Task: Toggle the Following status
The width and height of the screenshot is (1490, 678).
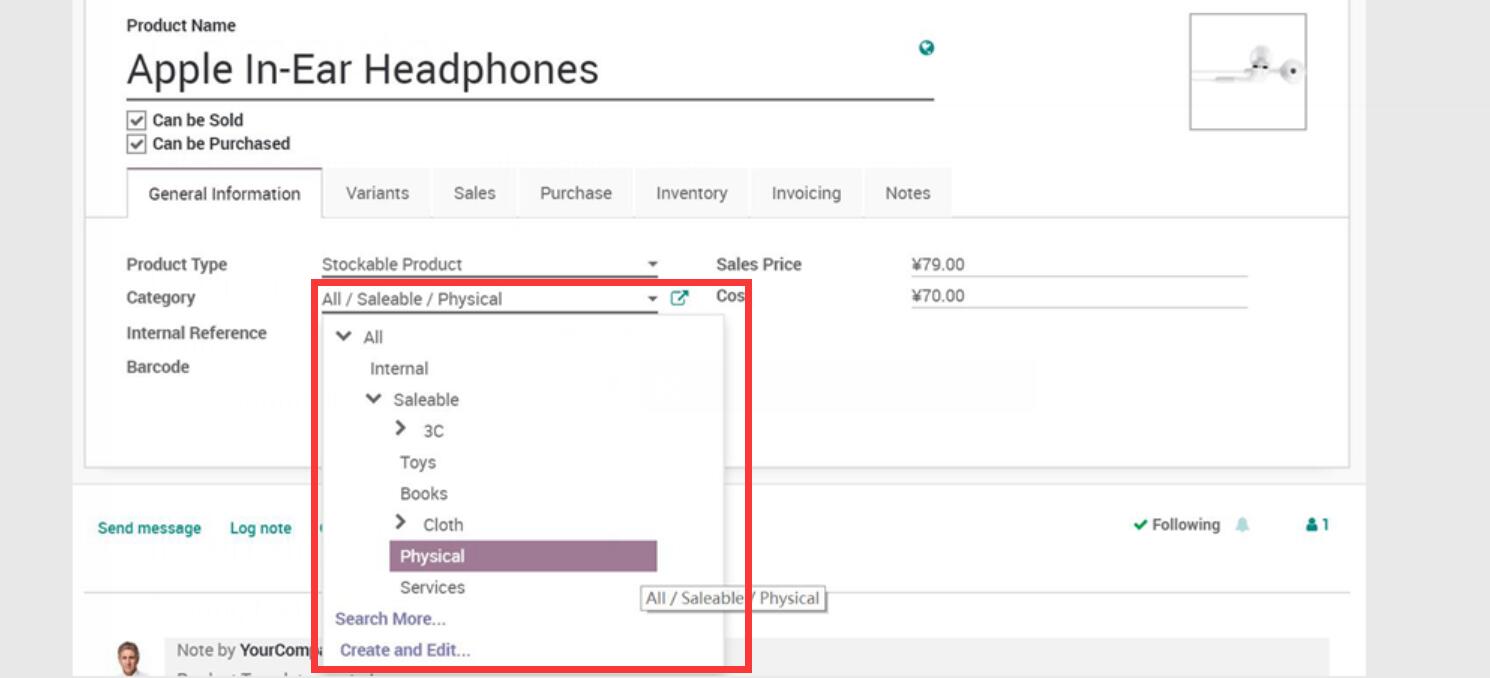Action: (1176, 525)
